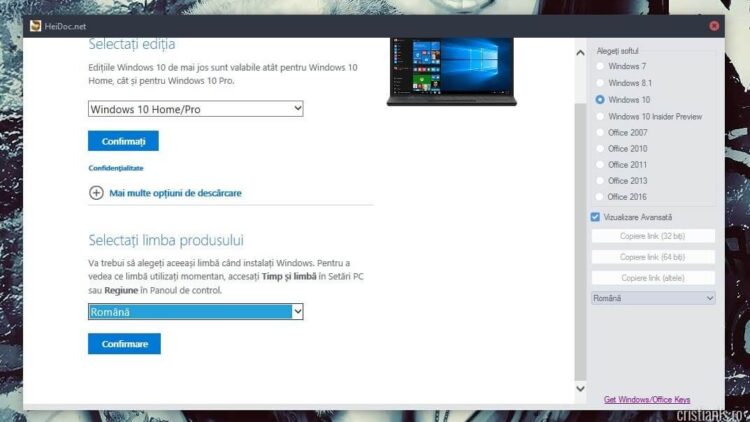The height and width of the screenshot is (422, 750).
Task: Toggle the Vizualizare Avansată checkbox
Action: (x=596, y=217)
